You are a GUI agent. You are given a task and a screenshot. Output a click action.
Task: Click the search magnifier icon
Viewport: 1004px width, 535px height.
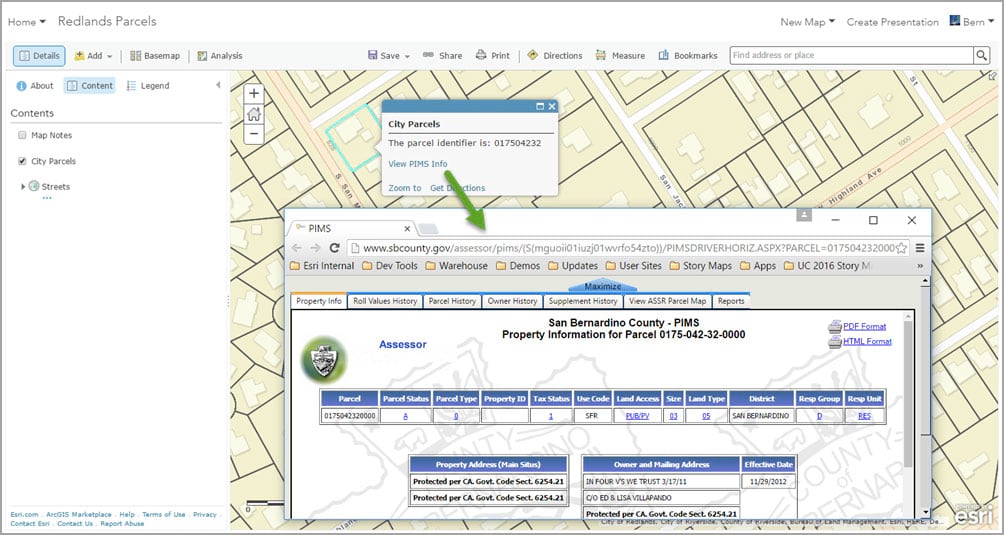coord(982,56)
